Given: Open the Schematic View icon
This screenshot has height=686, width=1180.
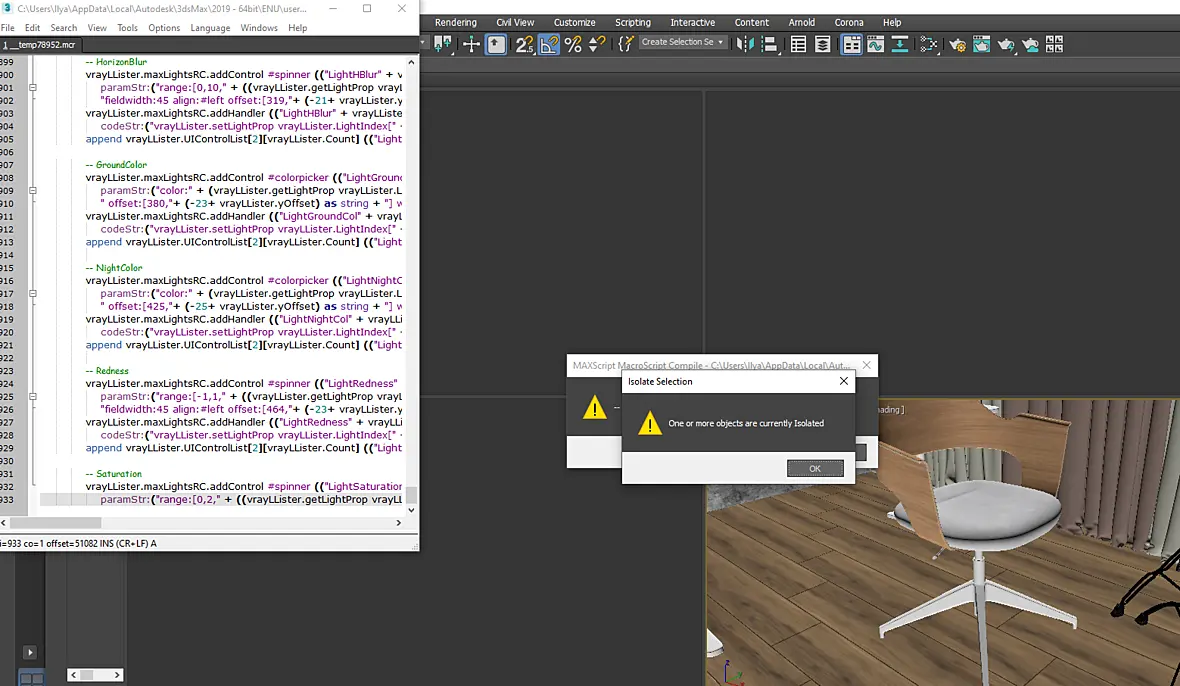Looking at the screenshot, I should (x=928, y=44).
